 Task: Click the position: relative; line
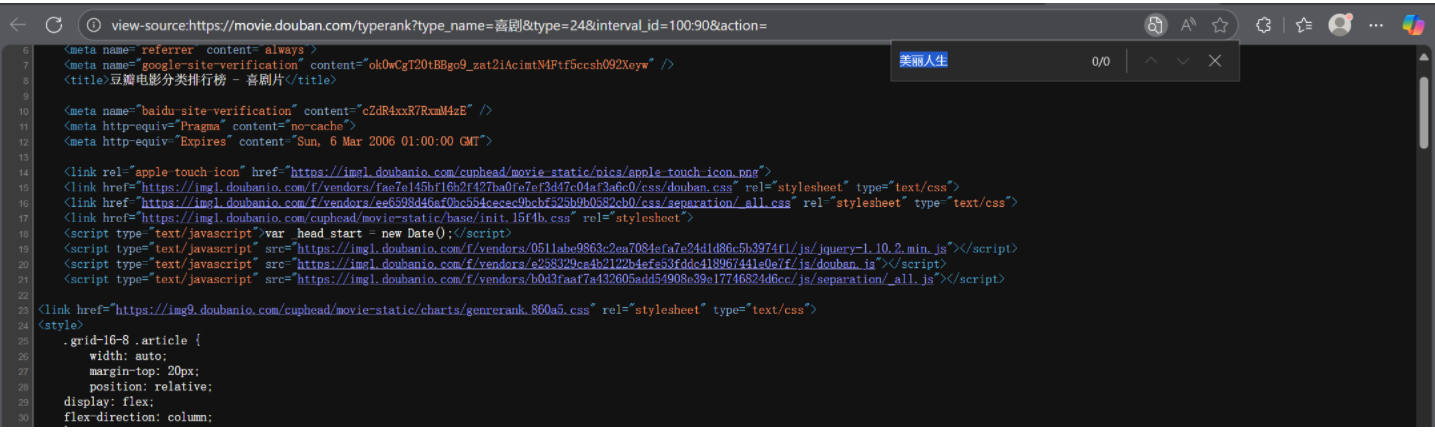point(150,386)
